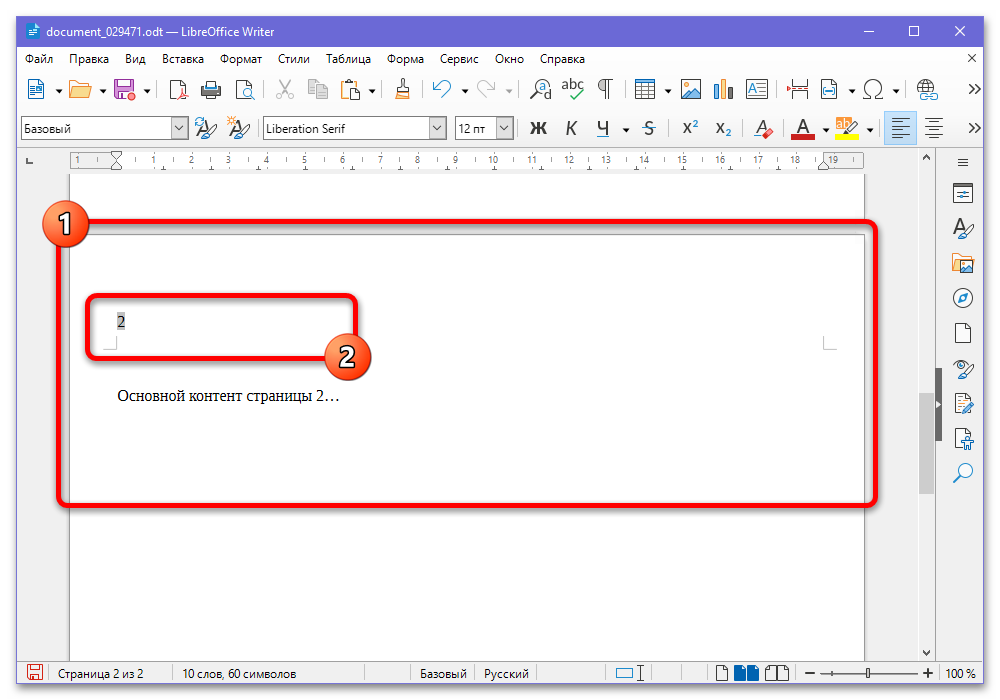Toggle formatting marks display
Viewport: 1000px width, 700px height.
pos(605,89)
